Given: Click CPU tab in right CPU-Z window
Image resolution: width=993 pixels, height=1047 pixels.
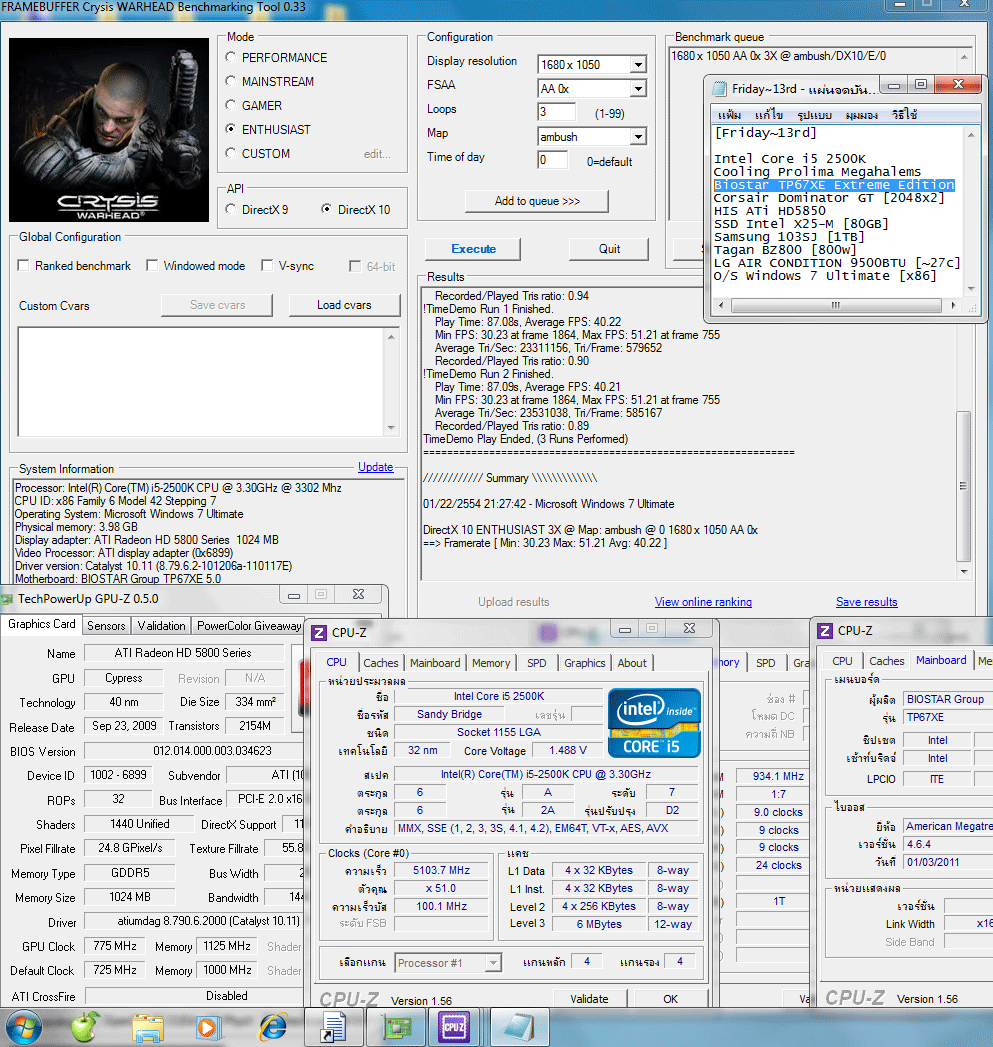Looking at the screenshot, I should pyautogui.click(x=842, y=661).
